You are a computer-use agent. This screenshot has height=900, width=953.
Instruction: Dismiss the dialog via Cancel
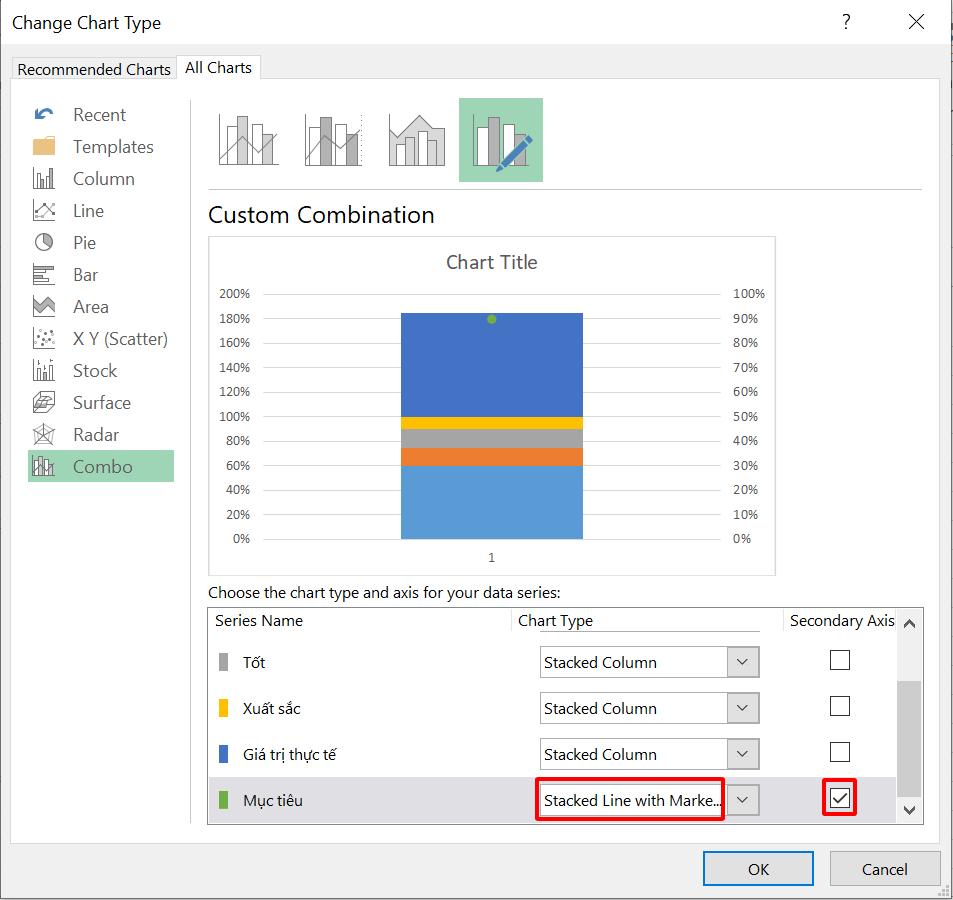pos(884,868)
